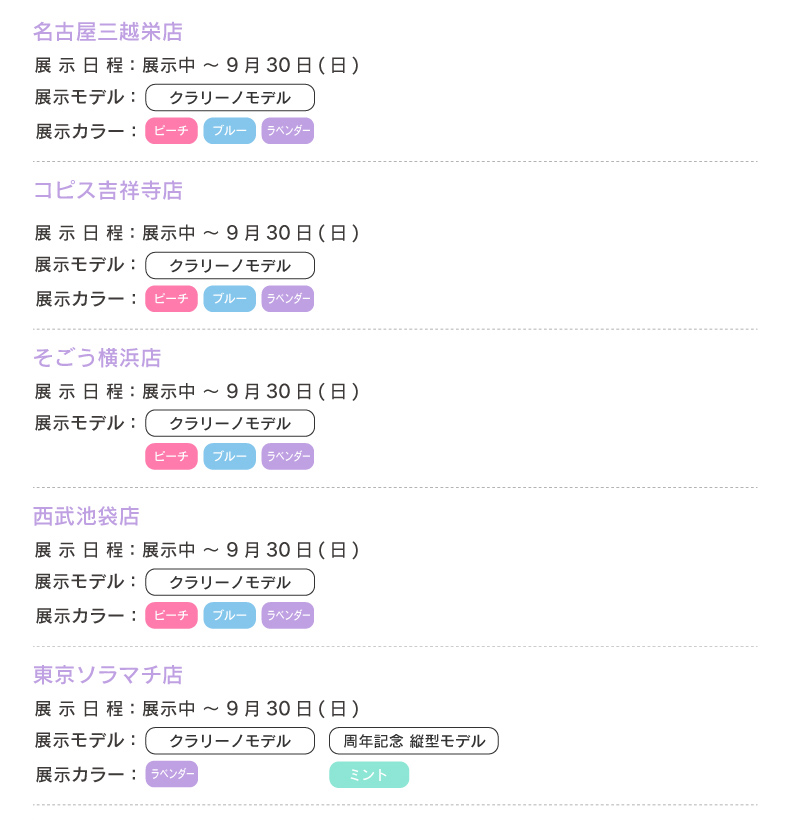Click クラリーノモデル button under 西武池袋店
The width and height of the screenshot is (790, 820).
(x=230, y=582)
